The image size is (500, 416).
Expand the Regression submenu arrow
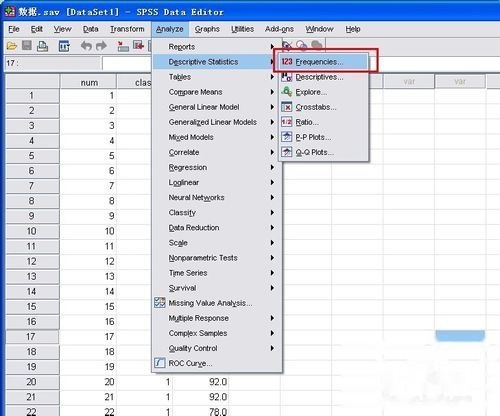coord(272,167)
